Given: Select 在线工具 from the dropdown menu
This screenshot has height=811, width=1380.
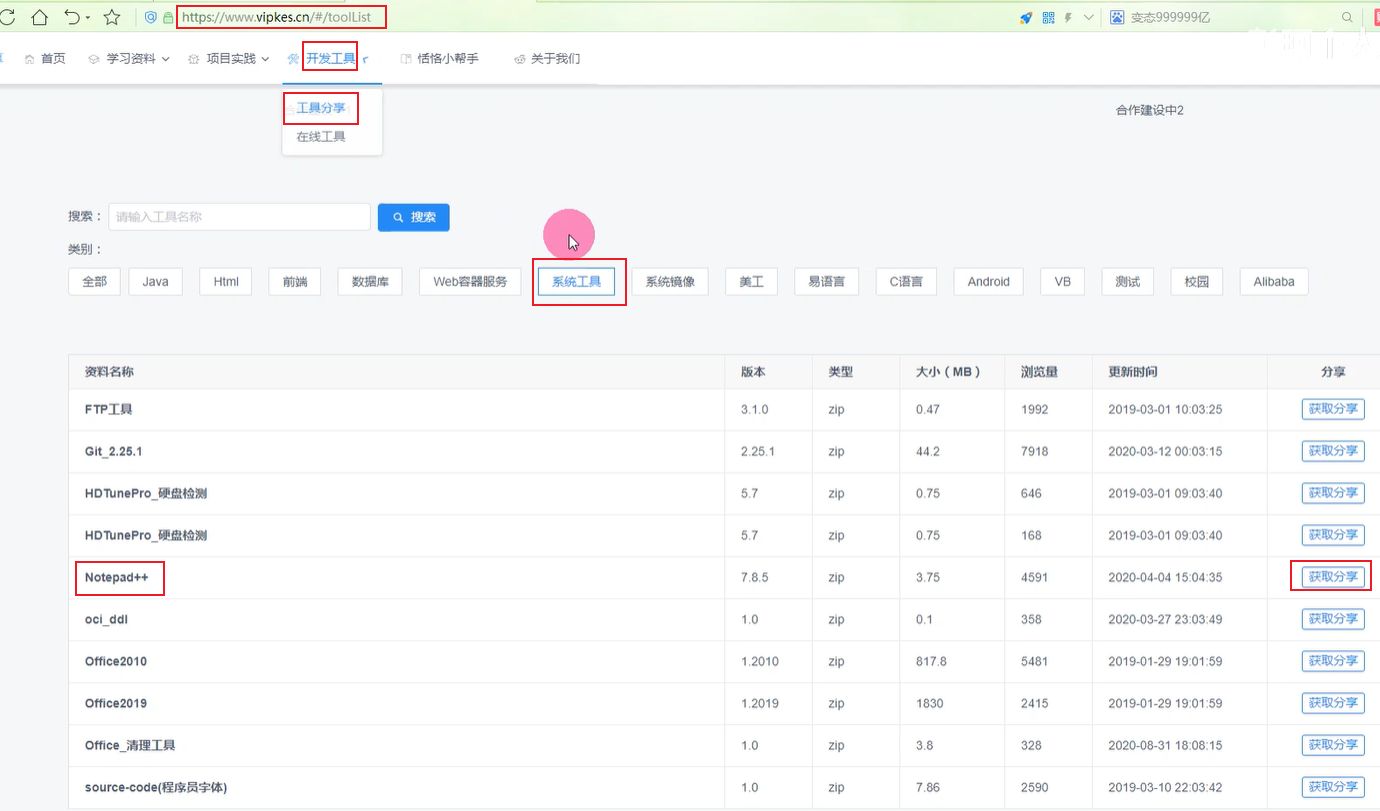Looking at the screenshot, I should click(x=321, y=137).
